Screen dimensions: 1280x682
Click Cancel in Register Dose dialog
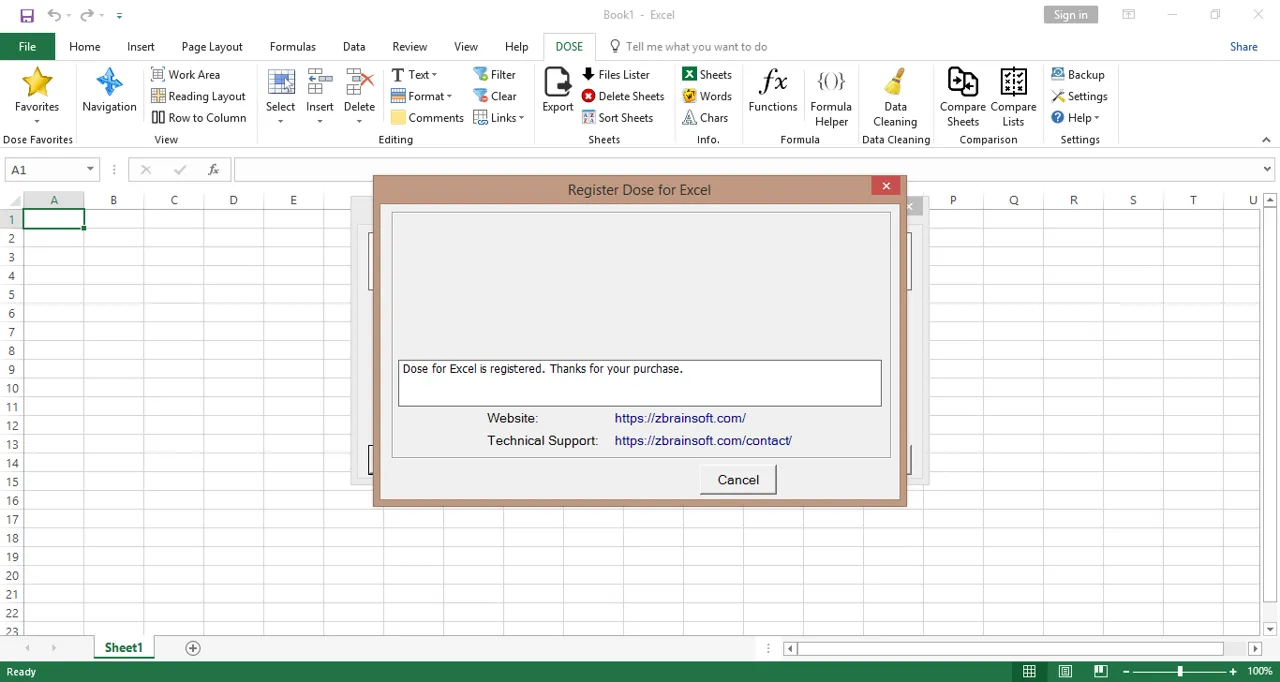pyautogui.click(x=738, y=480)
